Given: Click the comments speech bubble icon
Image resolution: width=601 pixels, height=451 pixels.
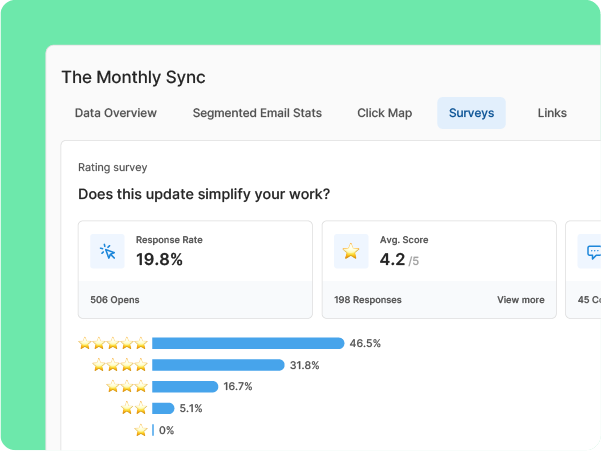Looking at the screenshot, I should tap(592, 251).
